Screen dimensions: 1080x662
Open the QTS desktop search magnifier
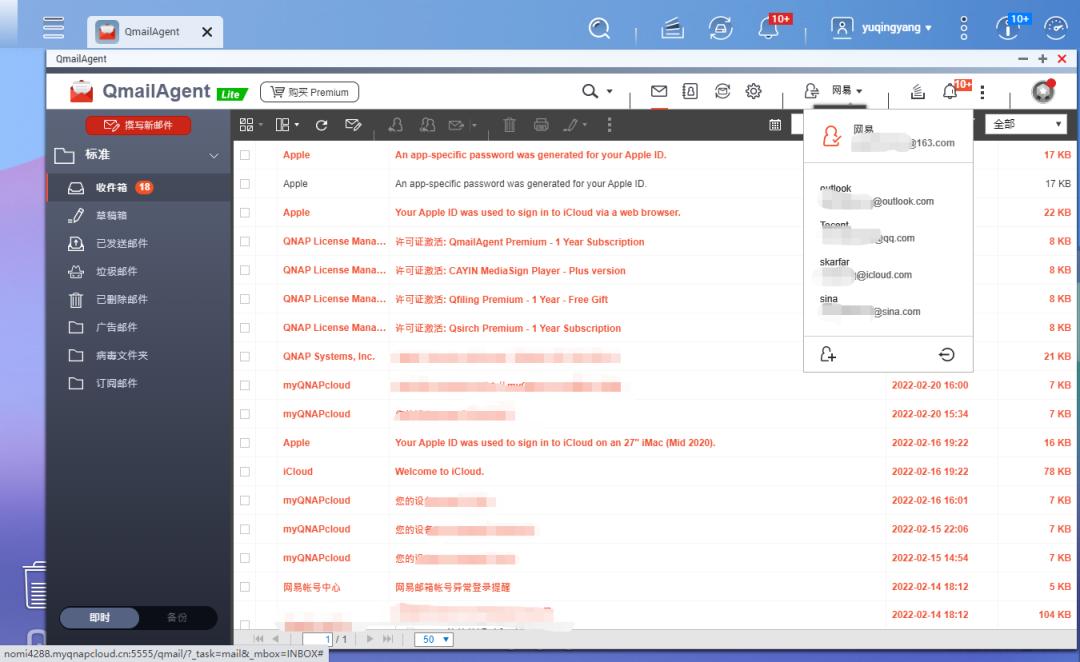click(x=599, y=29)
